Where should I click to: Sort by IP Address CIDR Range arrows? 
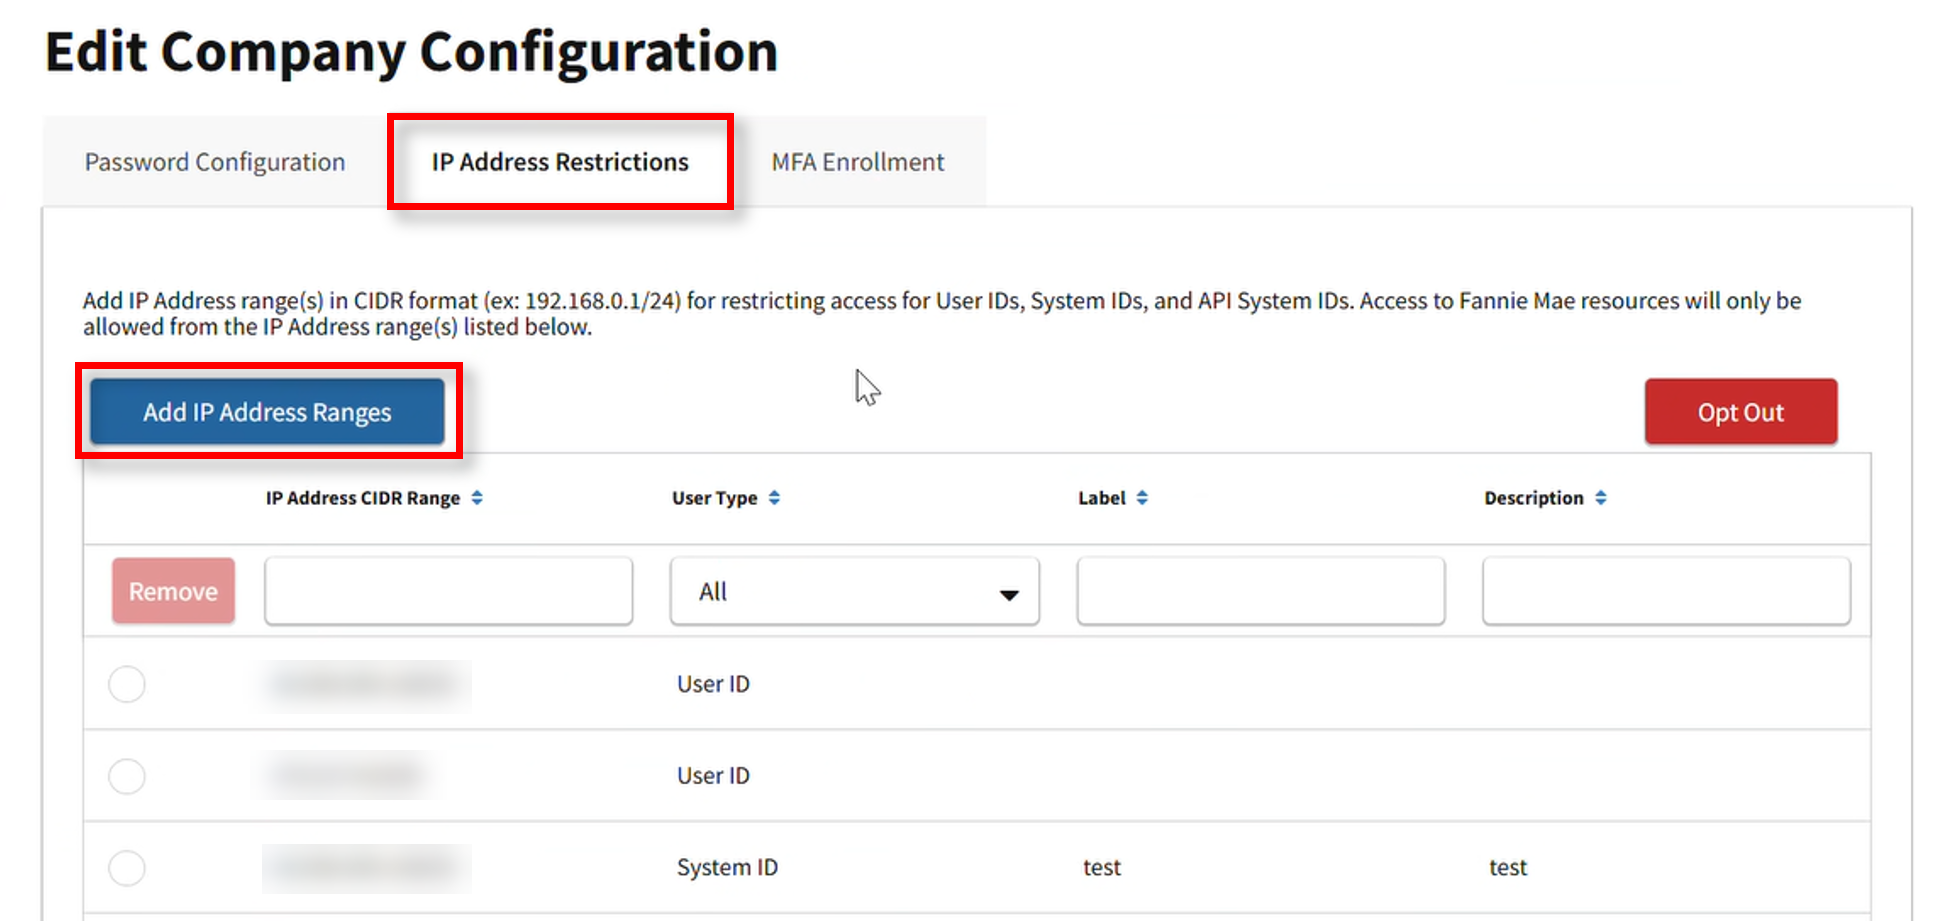coord(477,498)
